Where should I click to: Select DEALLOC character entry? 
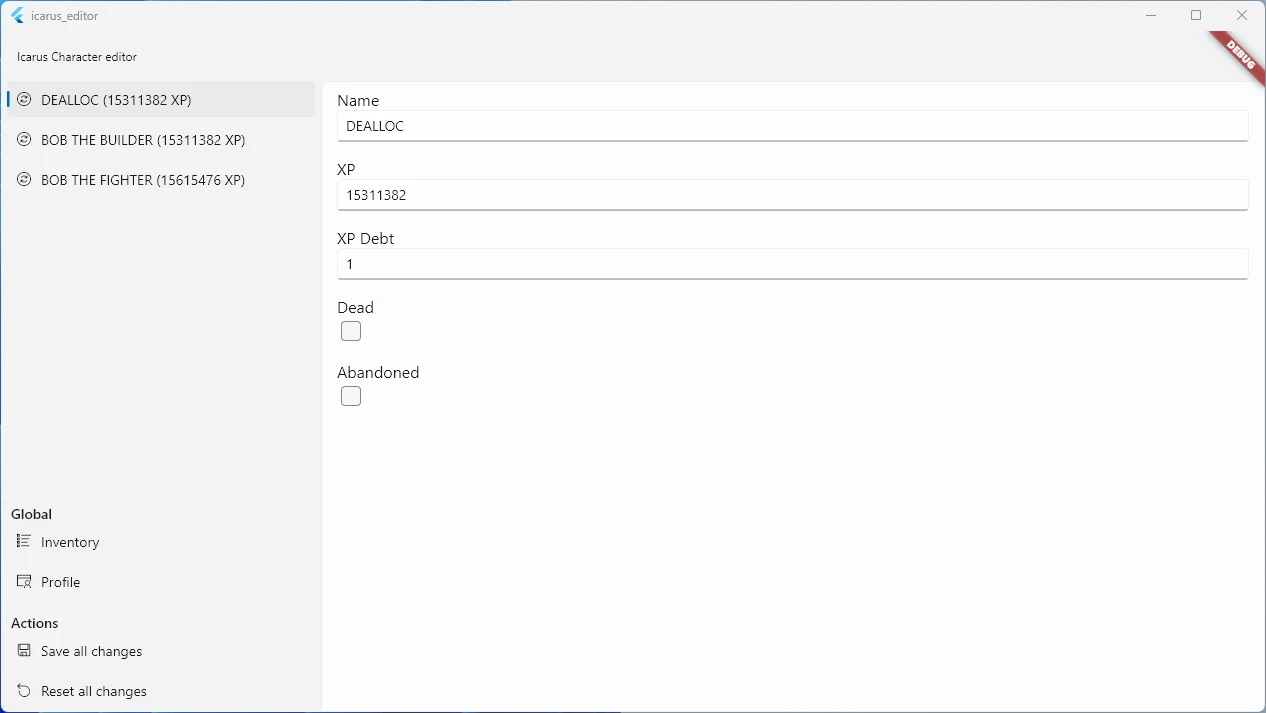click(116, 100)
